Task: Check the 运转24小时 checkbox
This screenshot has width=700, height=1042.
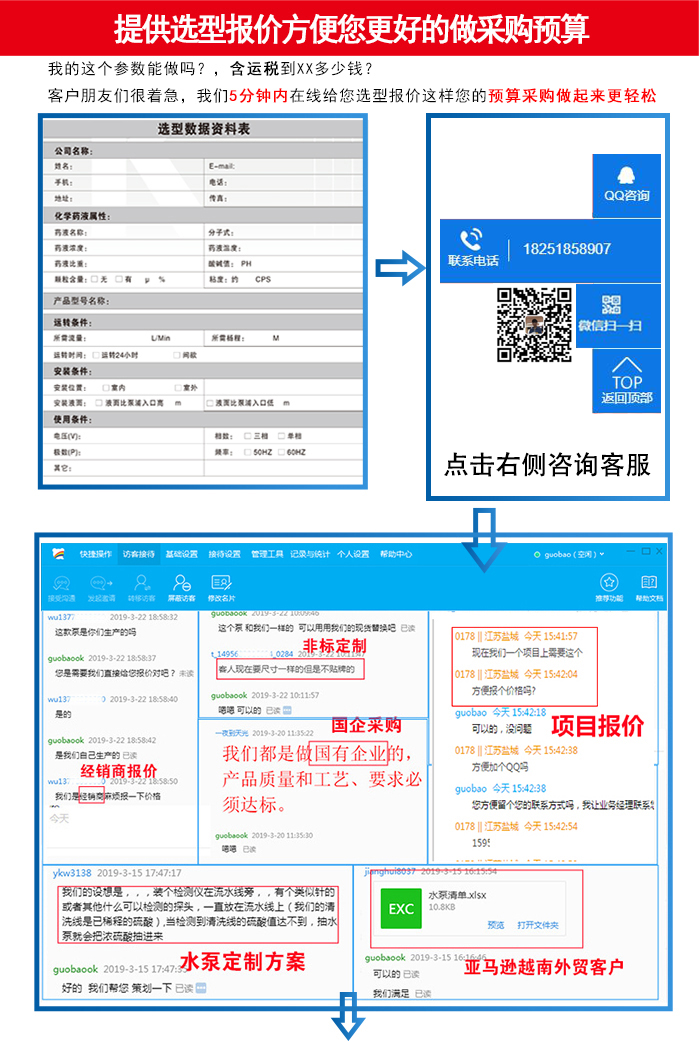Action: coord(96,355)
